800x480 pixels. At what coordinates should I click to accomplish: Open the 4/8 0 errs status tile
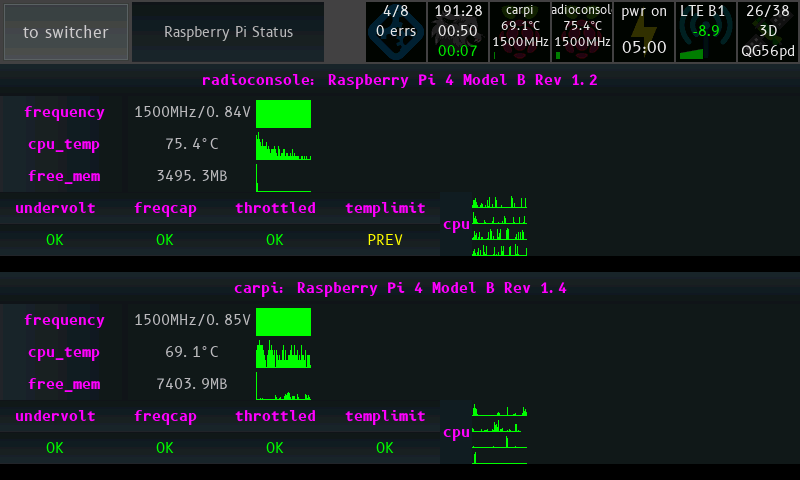(x=396, y=32)
